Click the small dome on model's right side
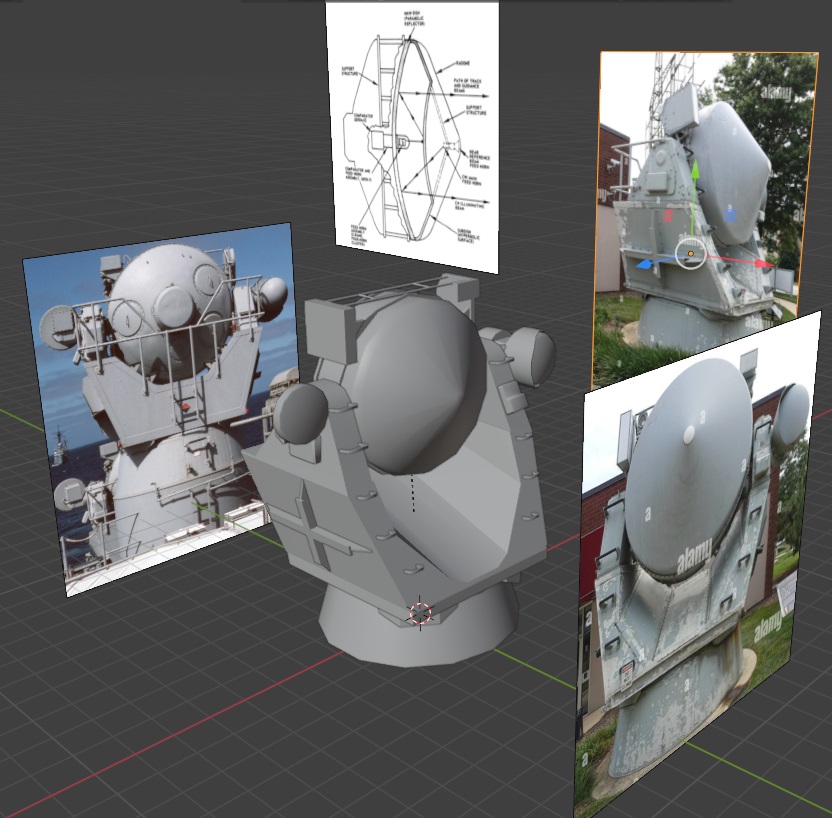832x818 pixels. click(x=531, y=354)
